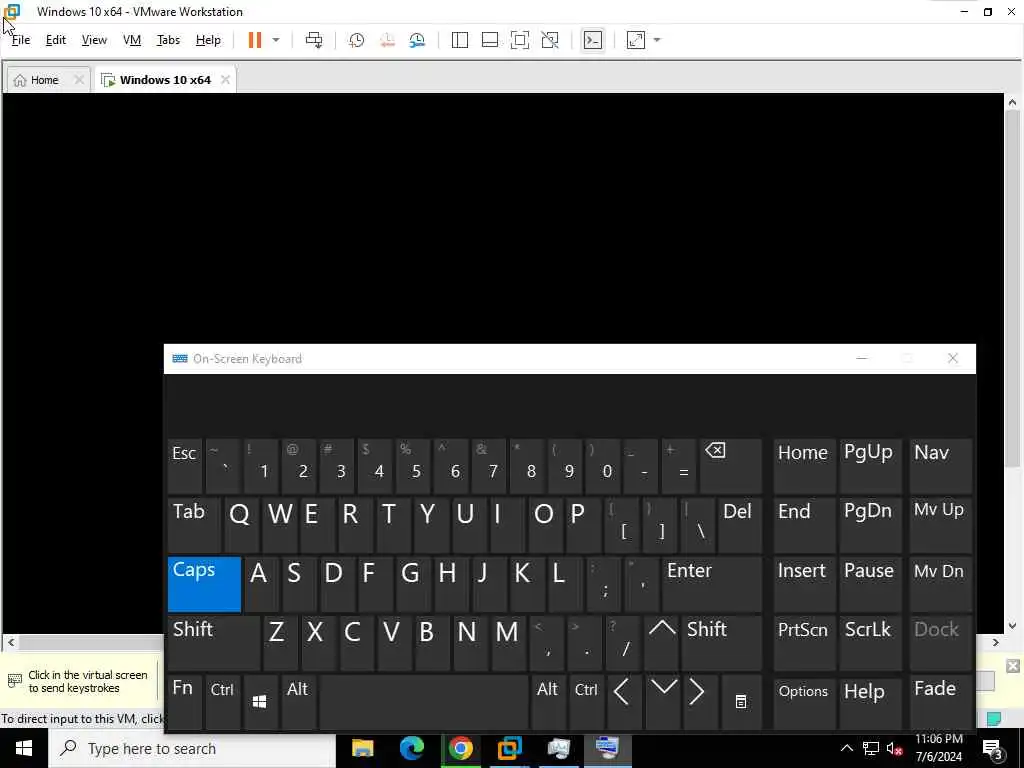Click the backspace key icon
The height and width of the screenshot is (768, 1024).
tap(730, 466)
